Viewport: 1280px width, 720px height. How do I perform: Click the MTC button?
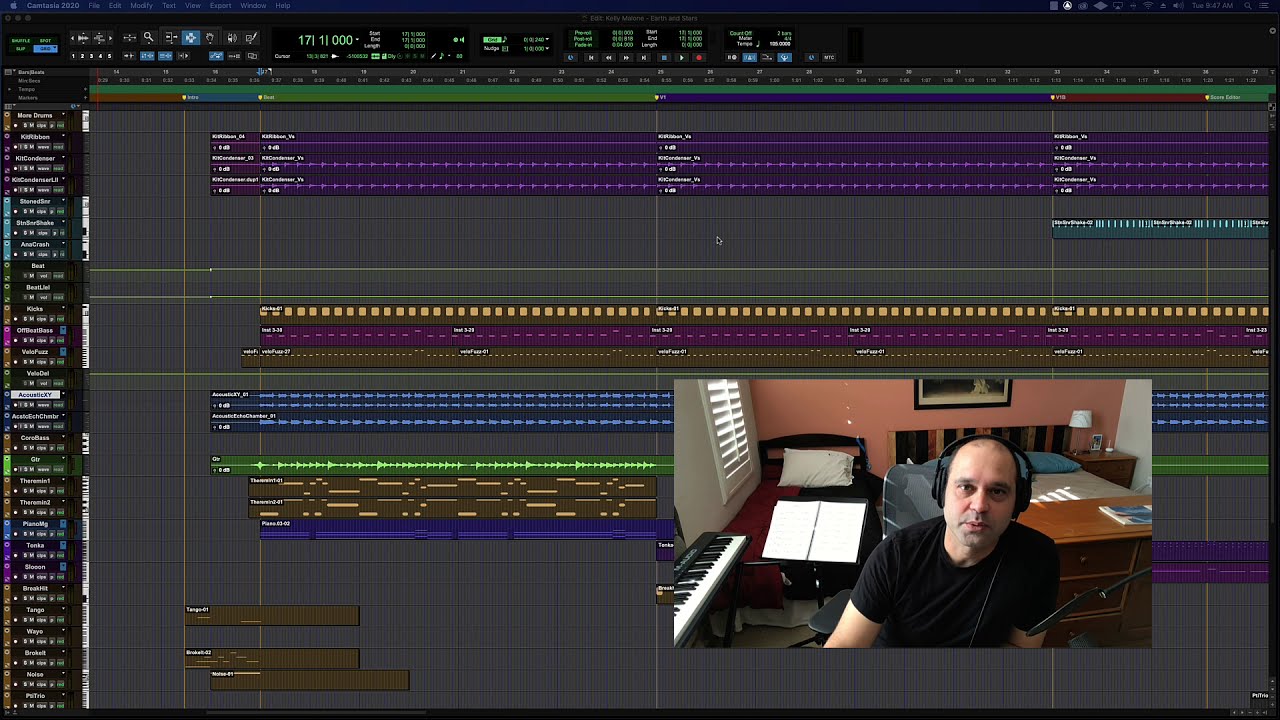[829, 58]
